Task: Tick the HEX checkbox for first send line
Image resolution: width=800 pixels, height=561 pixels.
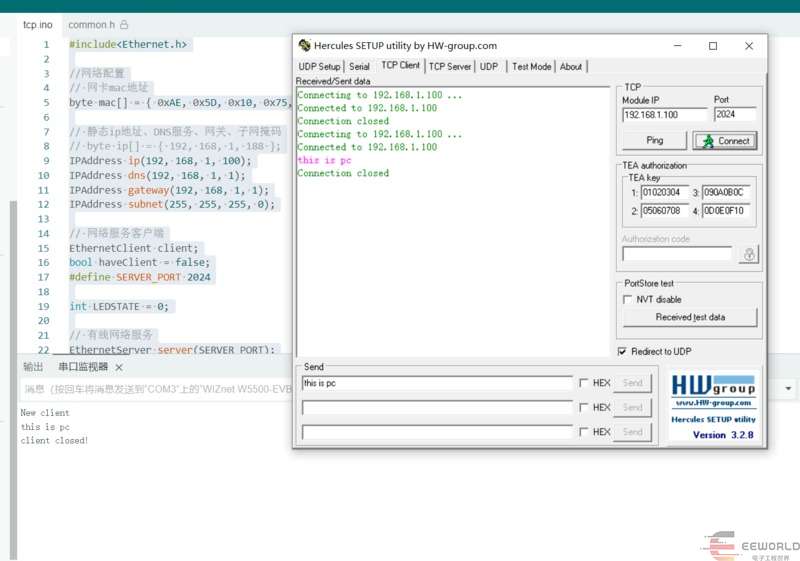Action: point(584,383)
